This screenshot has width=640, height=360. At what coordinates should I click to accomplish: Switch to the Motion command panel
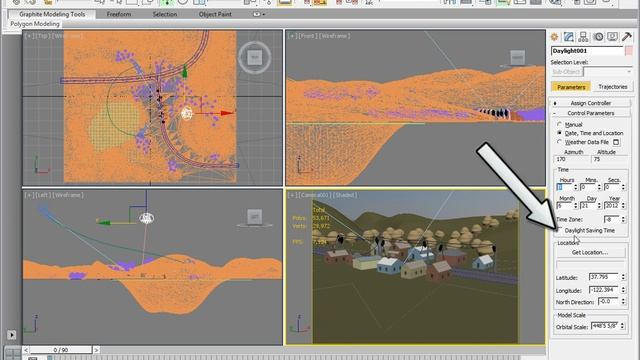598,37
